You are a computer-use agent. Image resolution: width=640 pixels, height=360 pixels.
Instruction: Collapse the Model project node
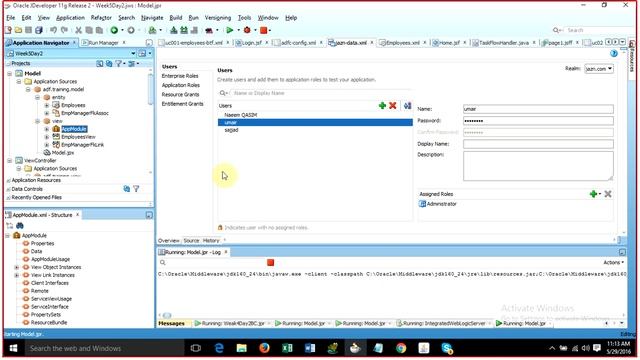pos(9,73)
